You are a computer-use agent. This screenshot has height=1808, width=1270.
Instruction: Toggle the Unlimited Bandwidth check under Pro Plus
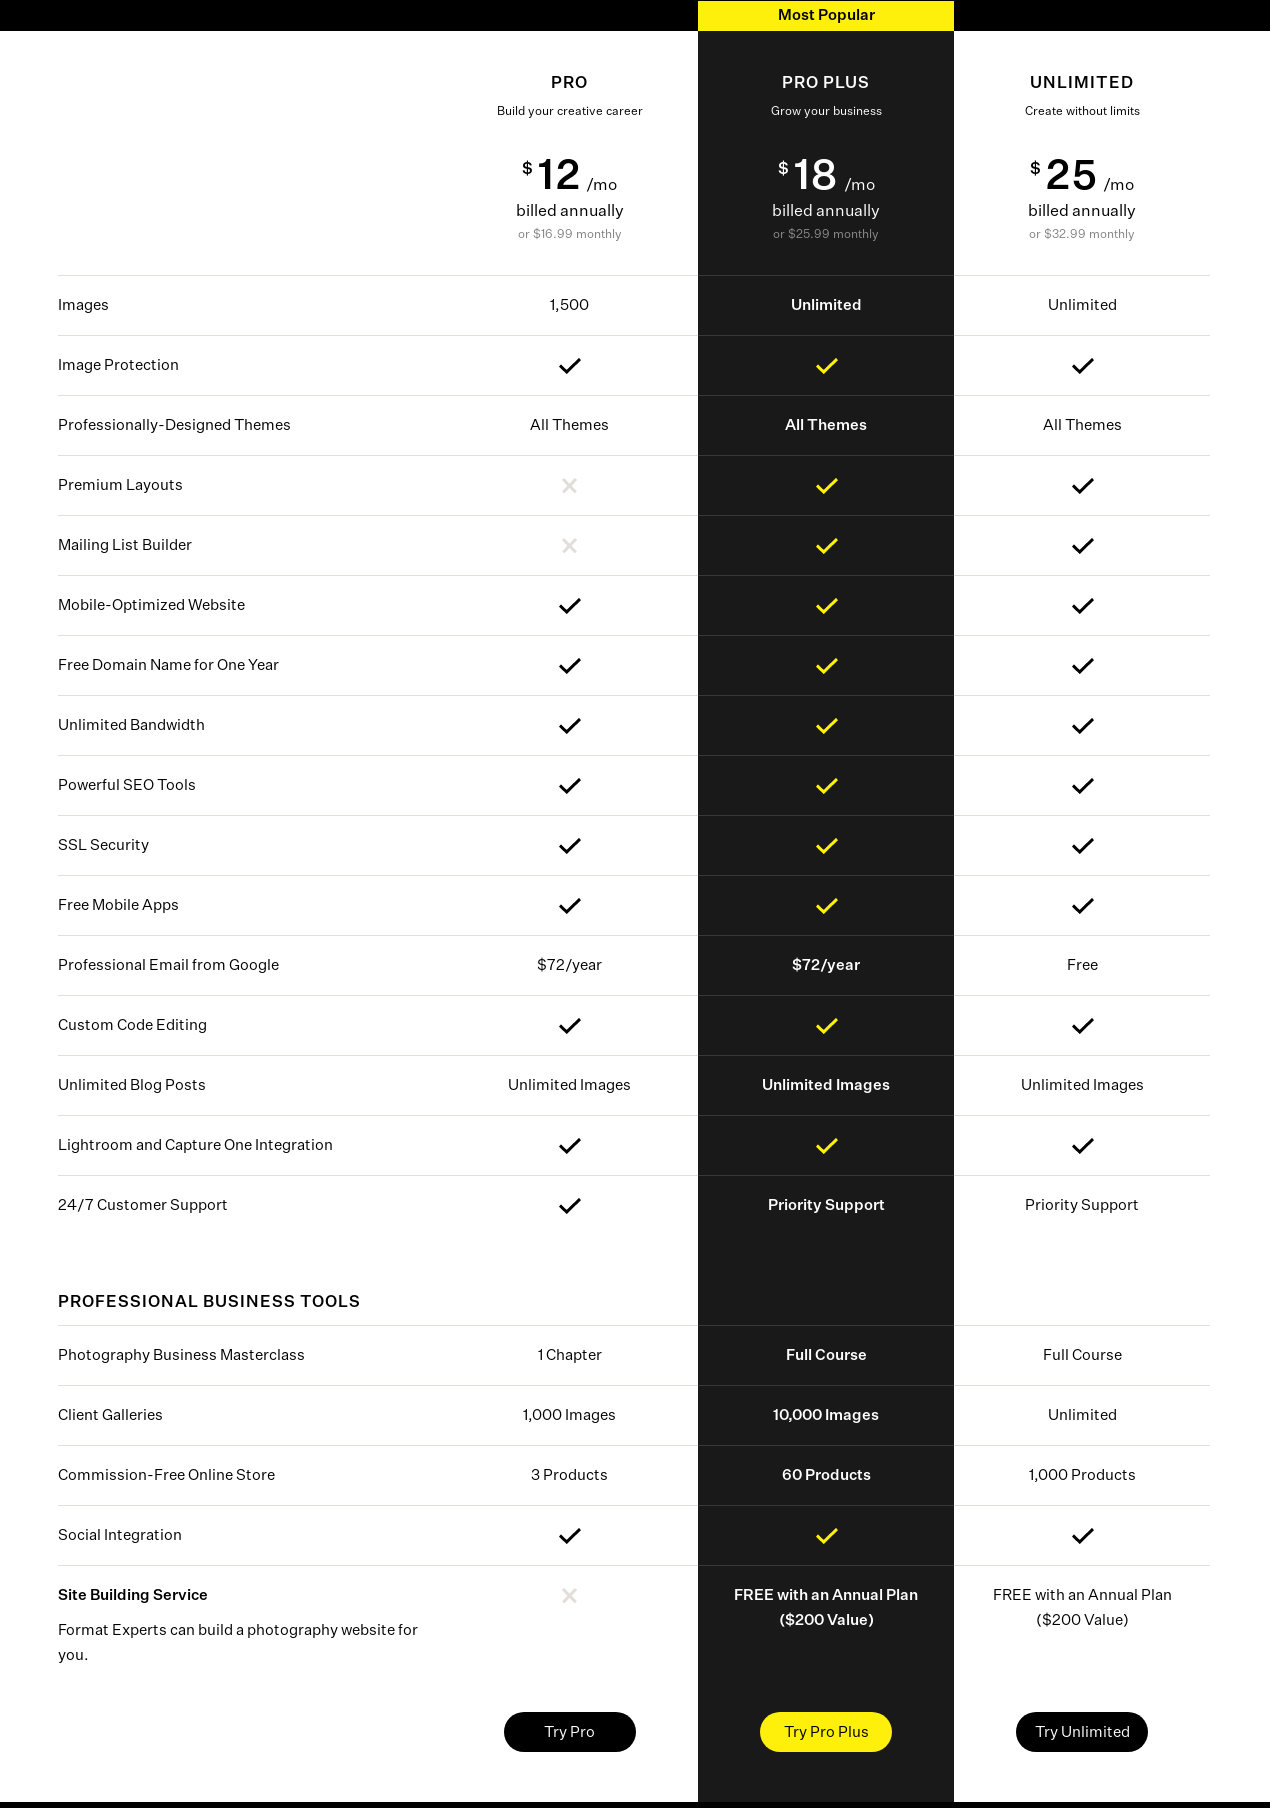(x=826, y=725)
